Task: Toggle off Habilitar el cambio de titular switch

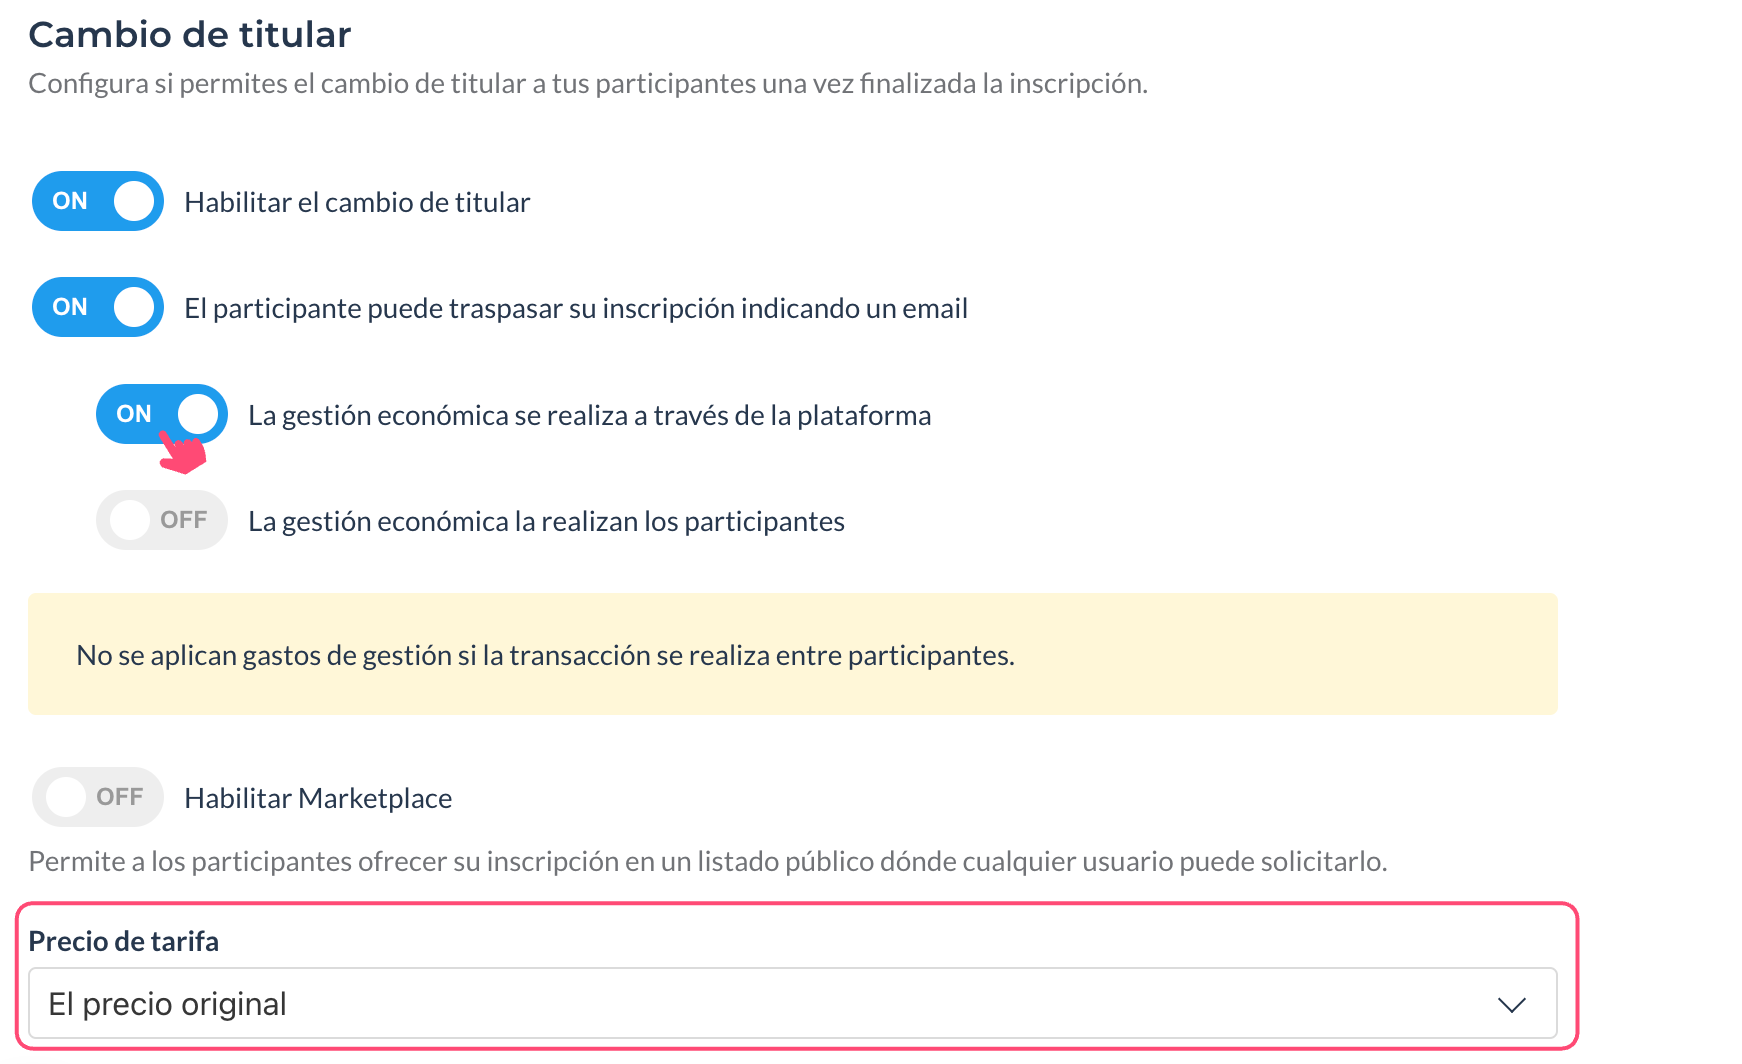Action: [98, 201]
